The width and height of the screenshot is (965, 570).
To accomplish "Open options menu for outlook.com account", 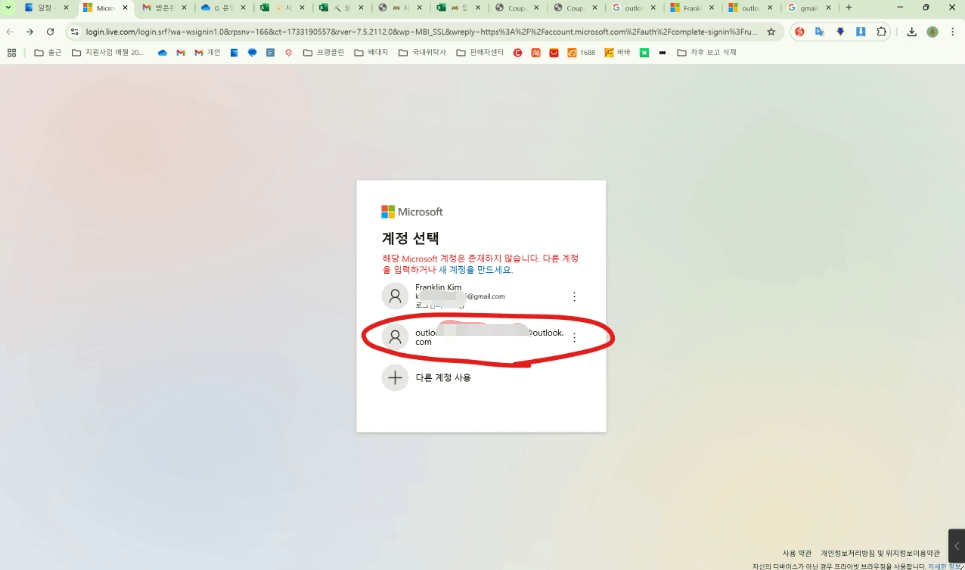I will (x=574, y=337).
